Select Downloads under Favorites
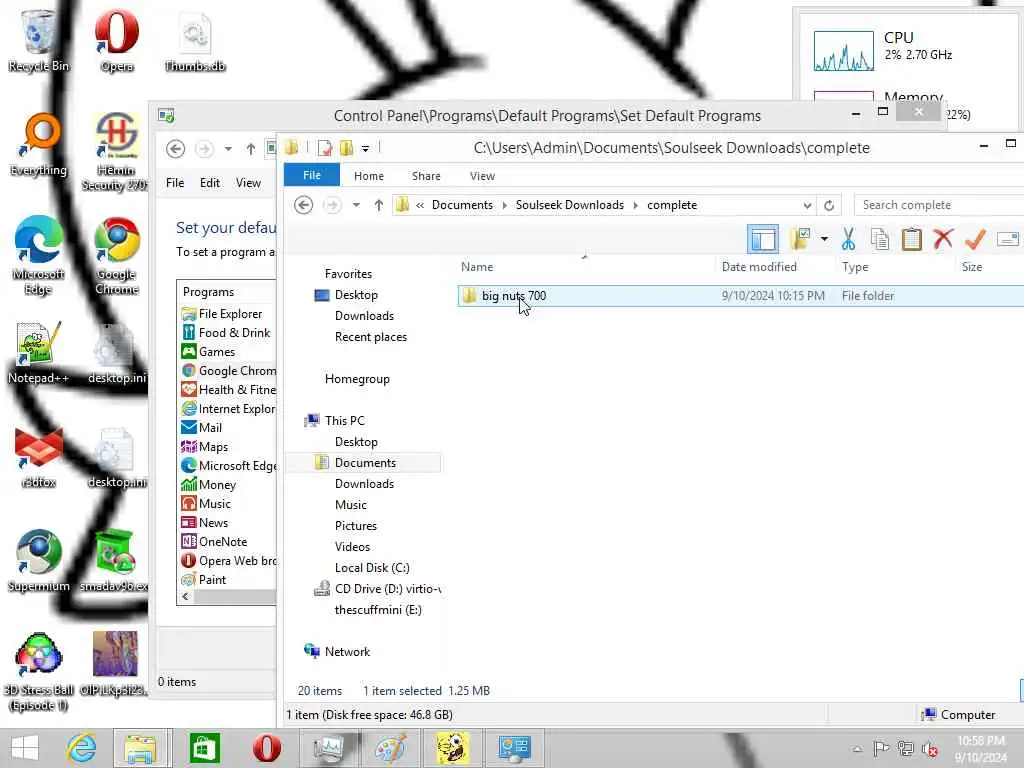Screen dimensions: 1024x768 (364, 315)
